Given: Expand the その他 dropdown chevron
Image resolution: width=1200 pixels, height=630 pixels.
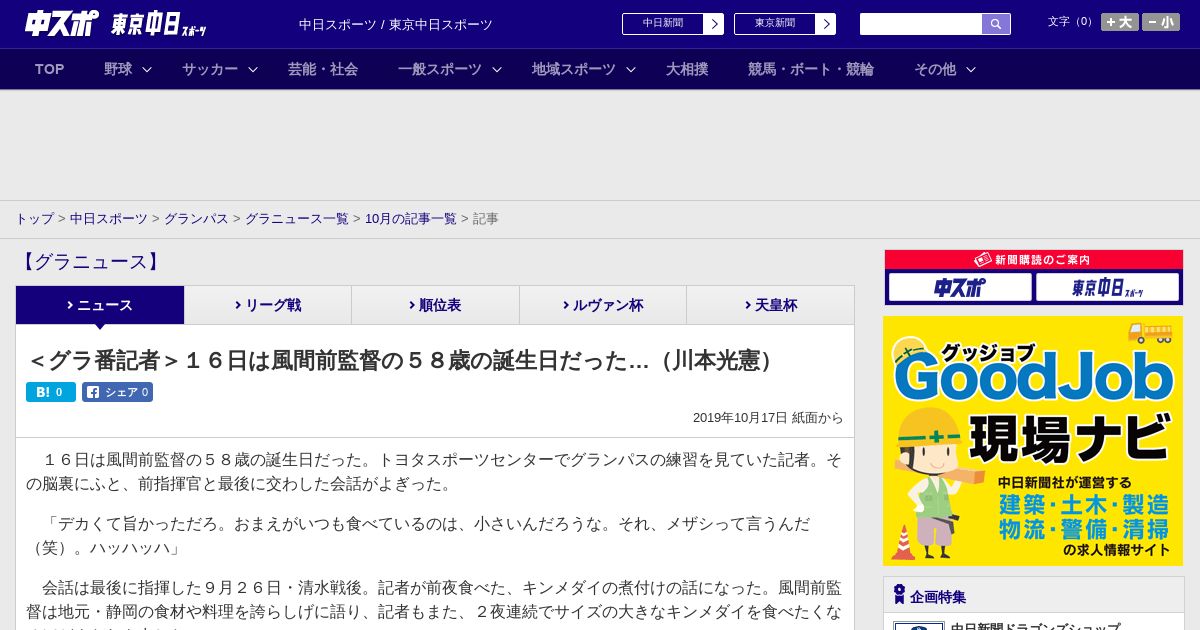Looking at the screenshot, I should tap(971, 70).
